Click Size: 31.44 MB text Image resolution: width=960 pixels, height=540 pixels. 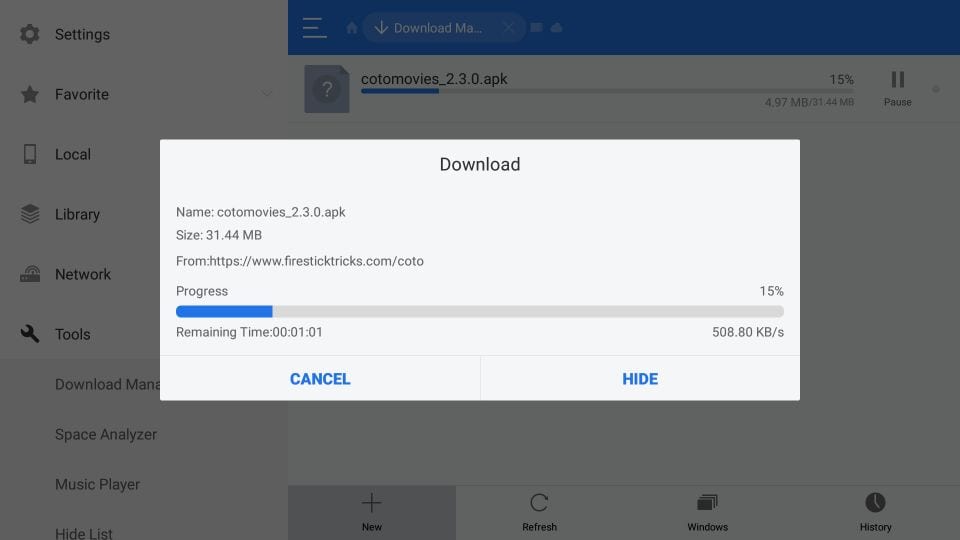pos(219,235)
